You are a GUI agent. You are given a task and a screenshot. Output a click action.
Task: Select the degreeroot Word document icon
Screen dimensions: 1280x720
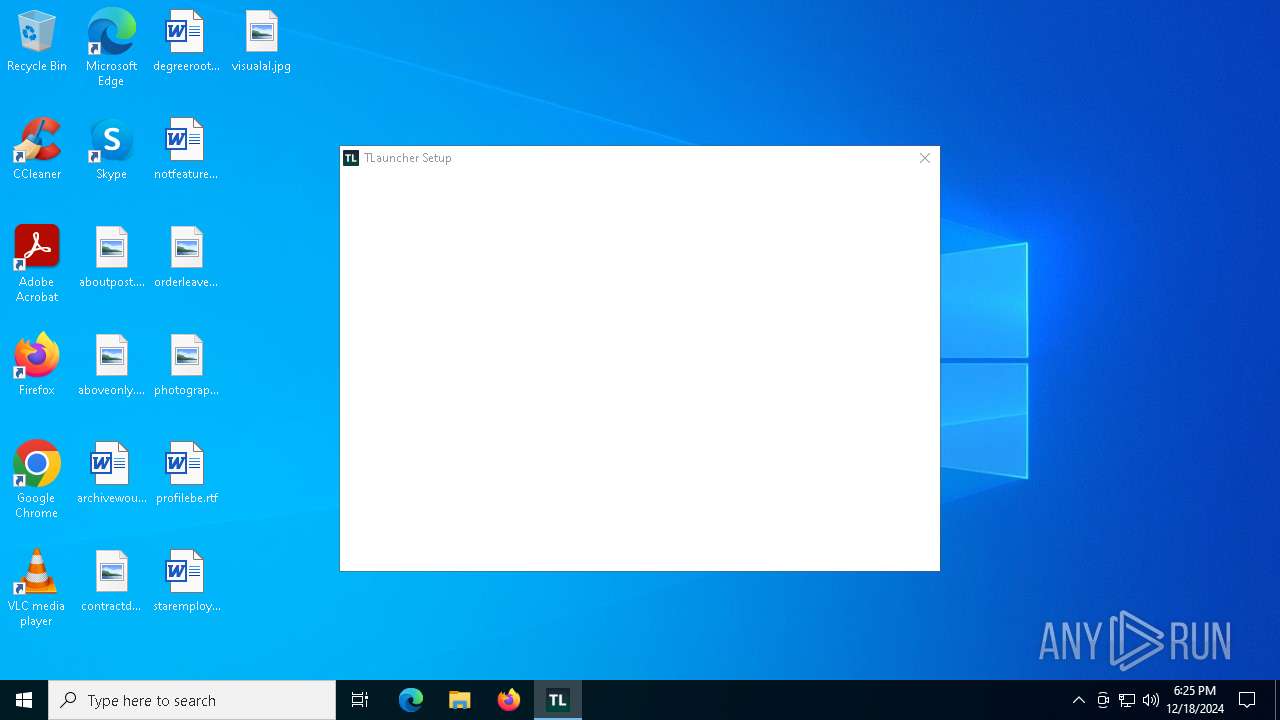coord(186,42)
